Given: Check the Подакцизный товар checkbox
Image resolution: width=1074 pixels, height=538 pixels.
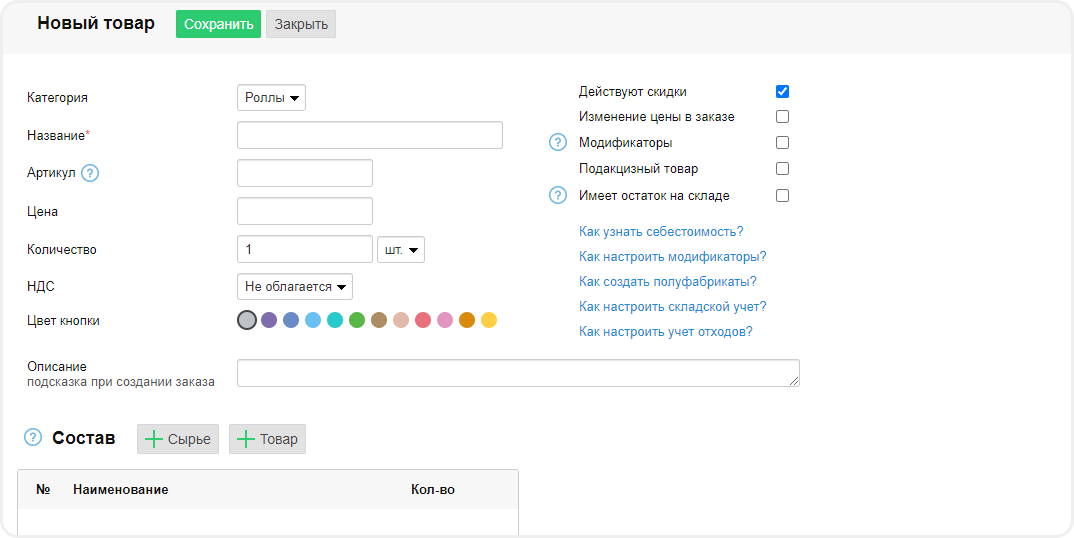Looking at the screenshot, I should [783, 169].
